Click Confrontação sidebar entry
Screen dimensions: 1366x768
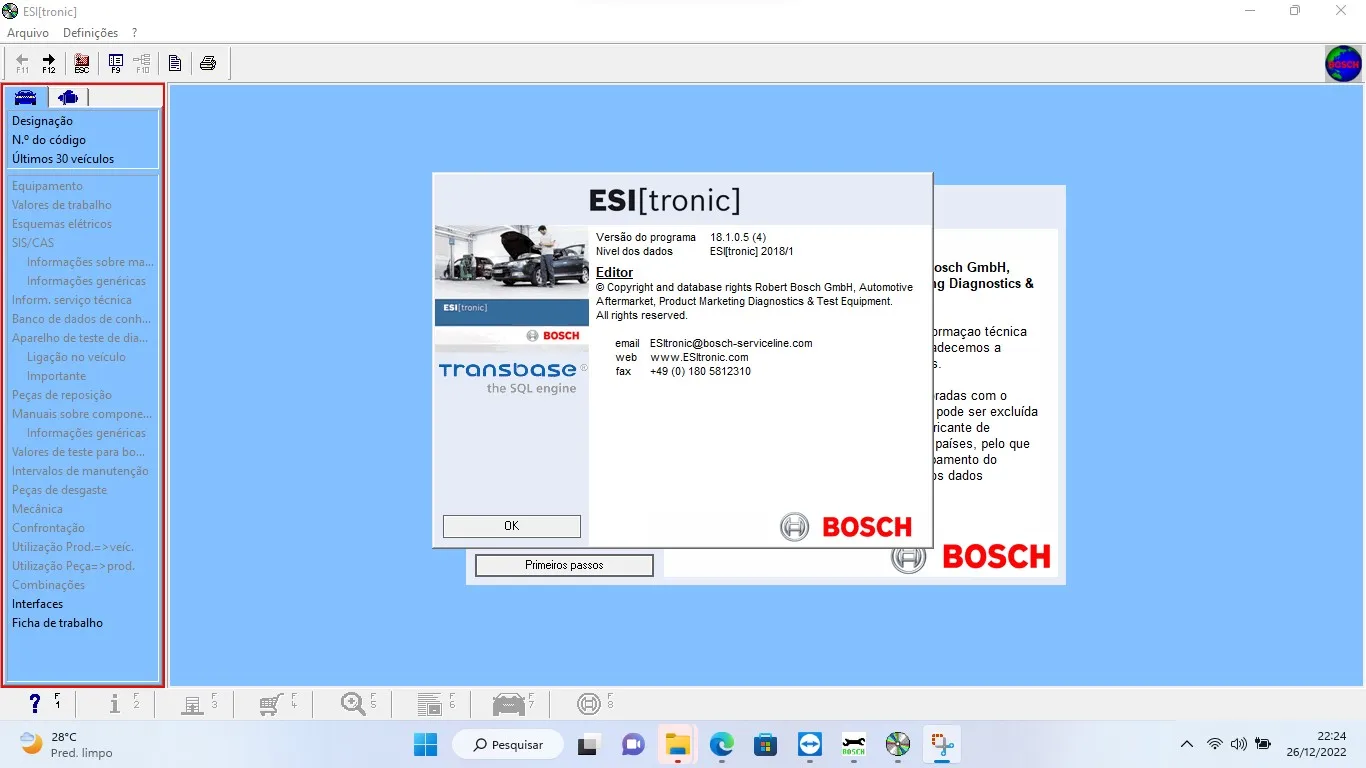pos(48,528)
